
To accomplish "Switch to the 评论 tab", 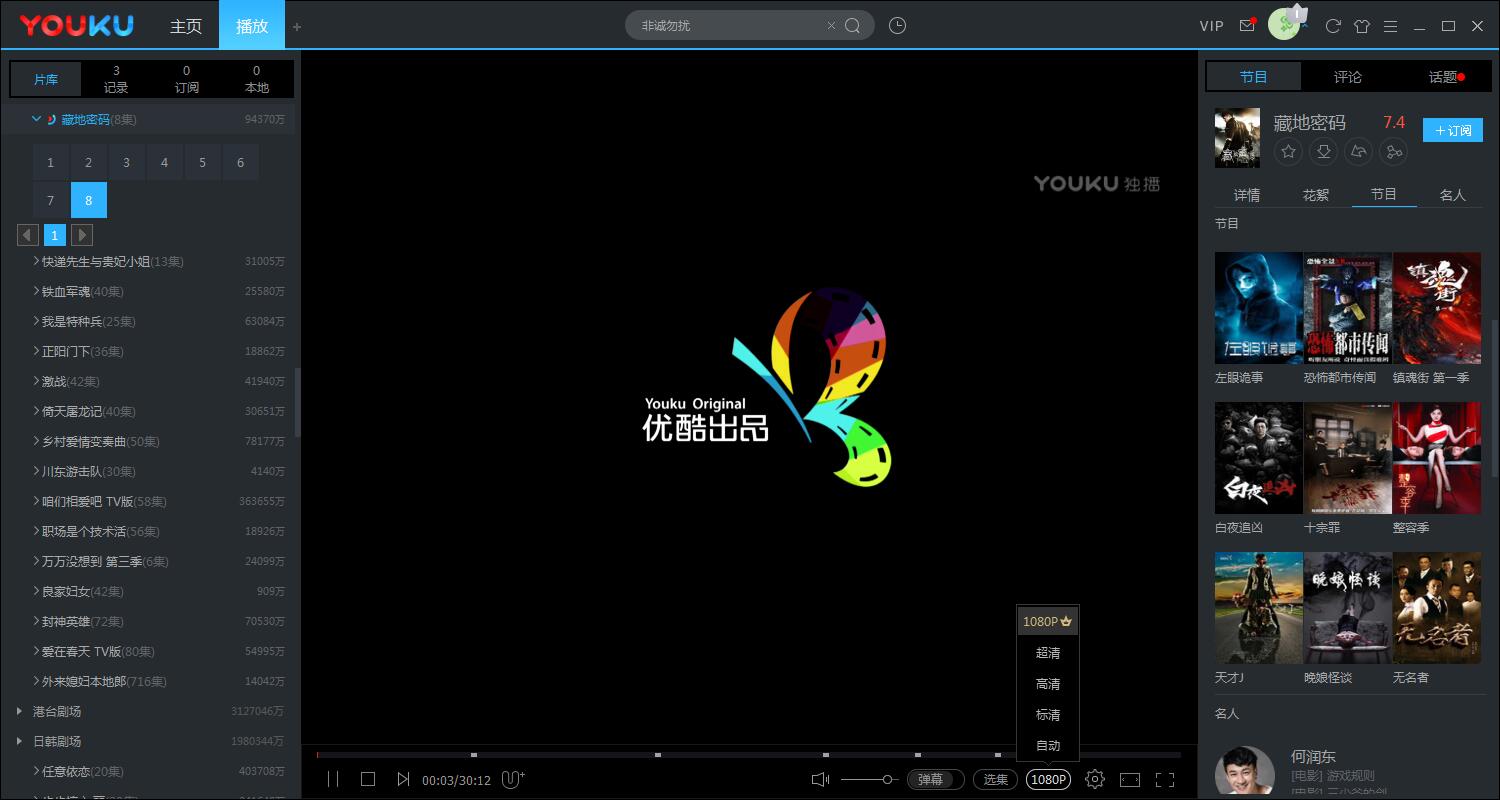I will pos(1348,76).
